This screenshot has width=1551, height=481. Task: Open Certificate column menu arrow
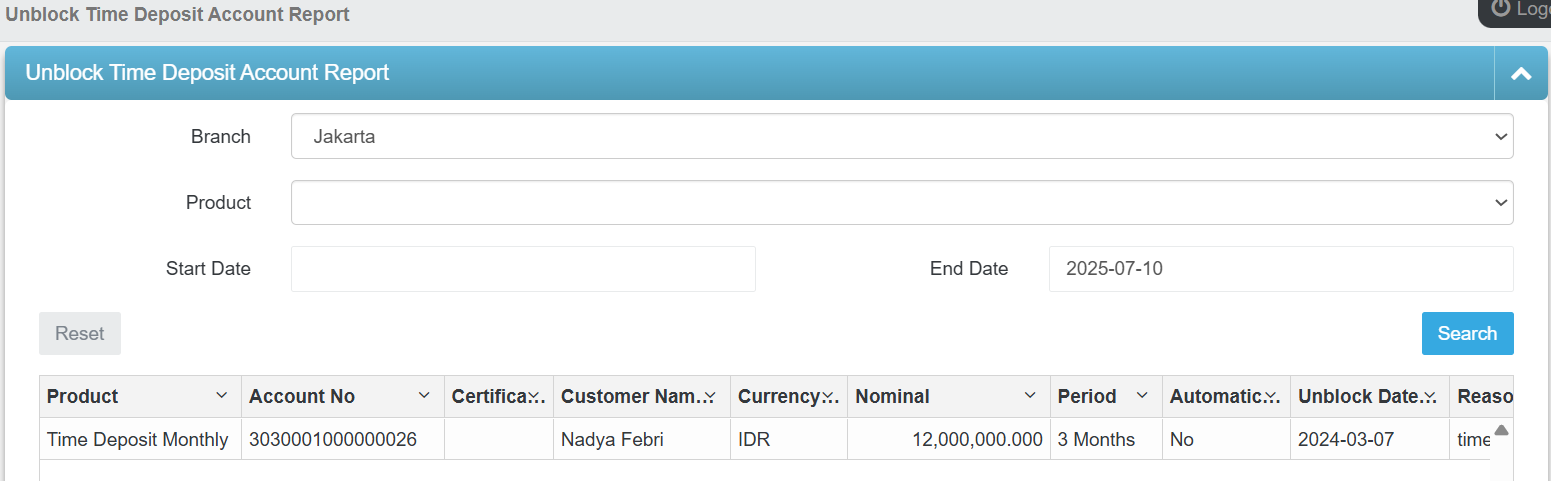[535, 396]
